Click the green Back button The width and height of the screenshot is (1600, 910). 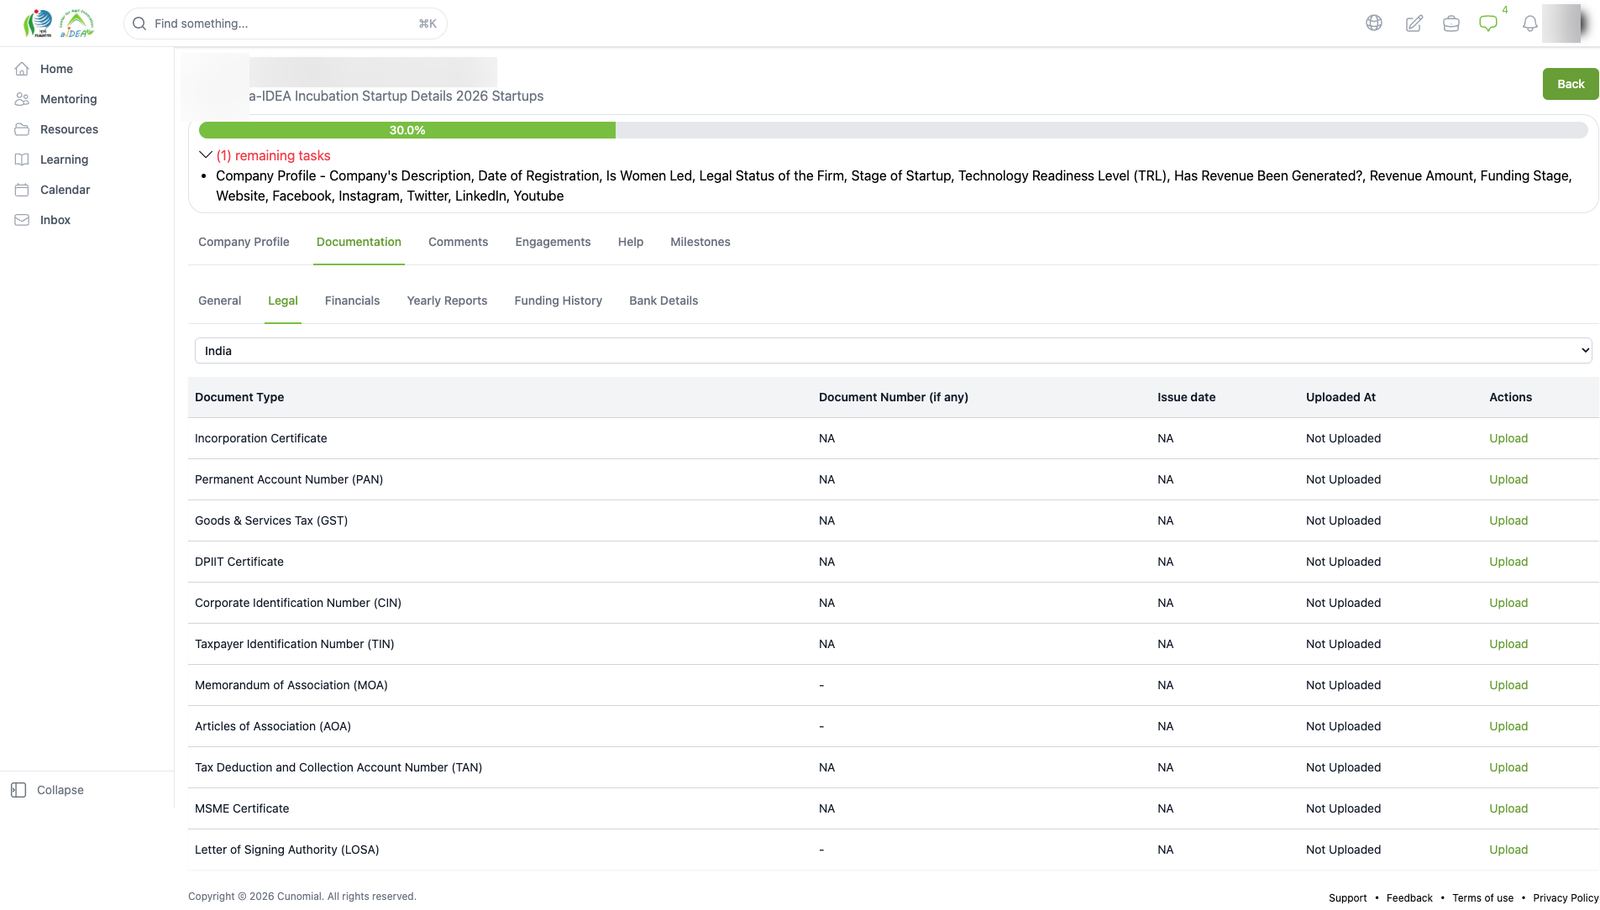click(1570, 84)
